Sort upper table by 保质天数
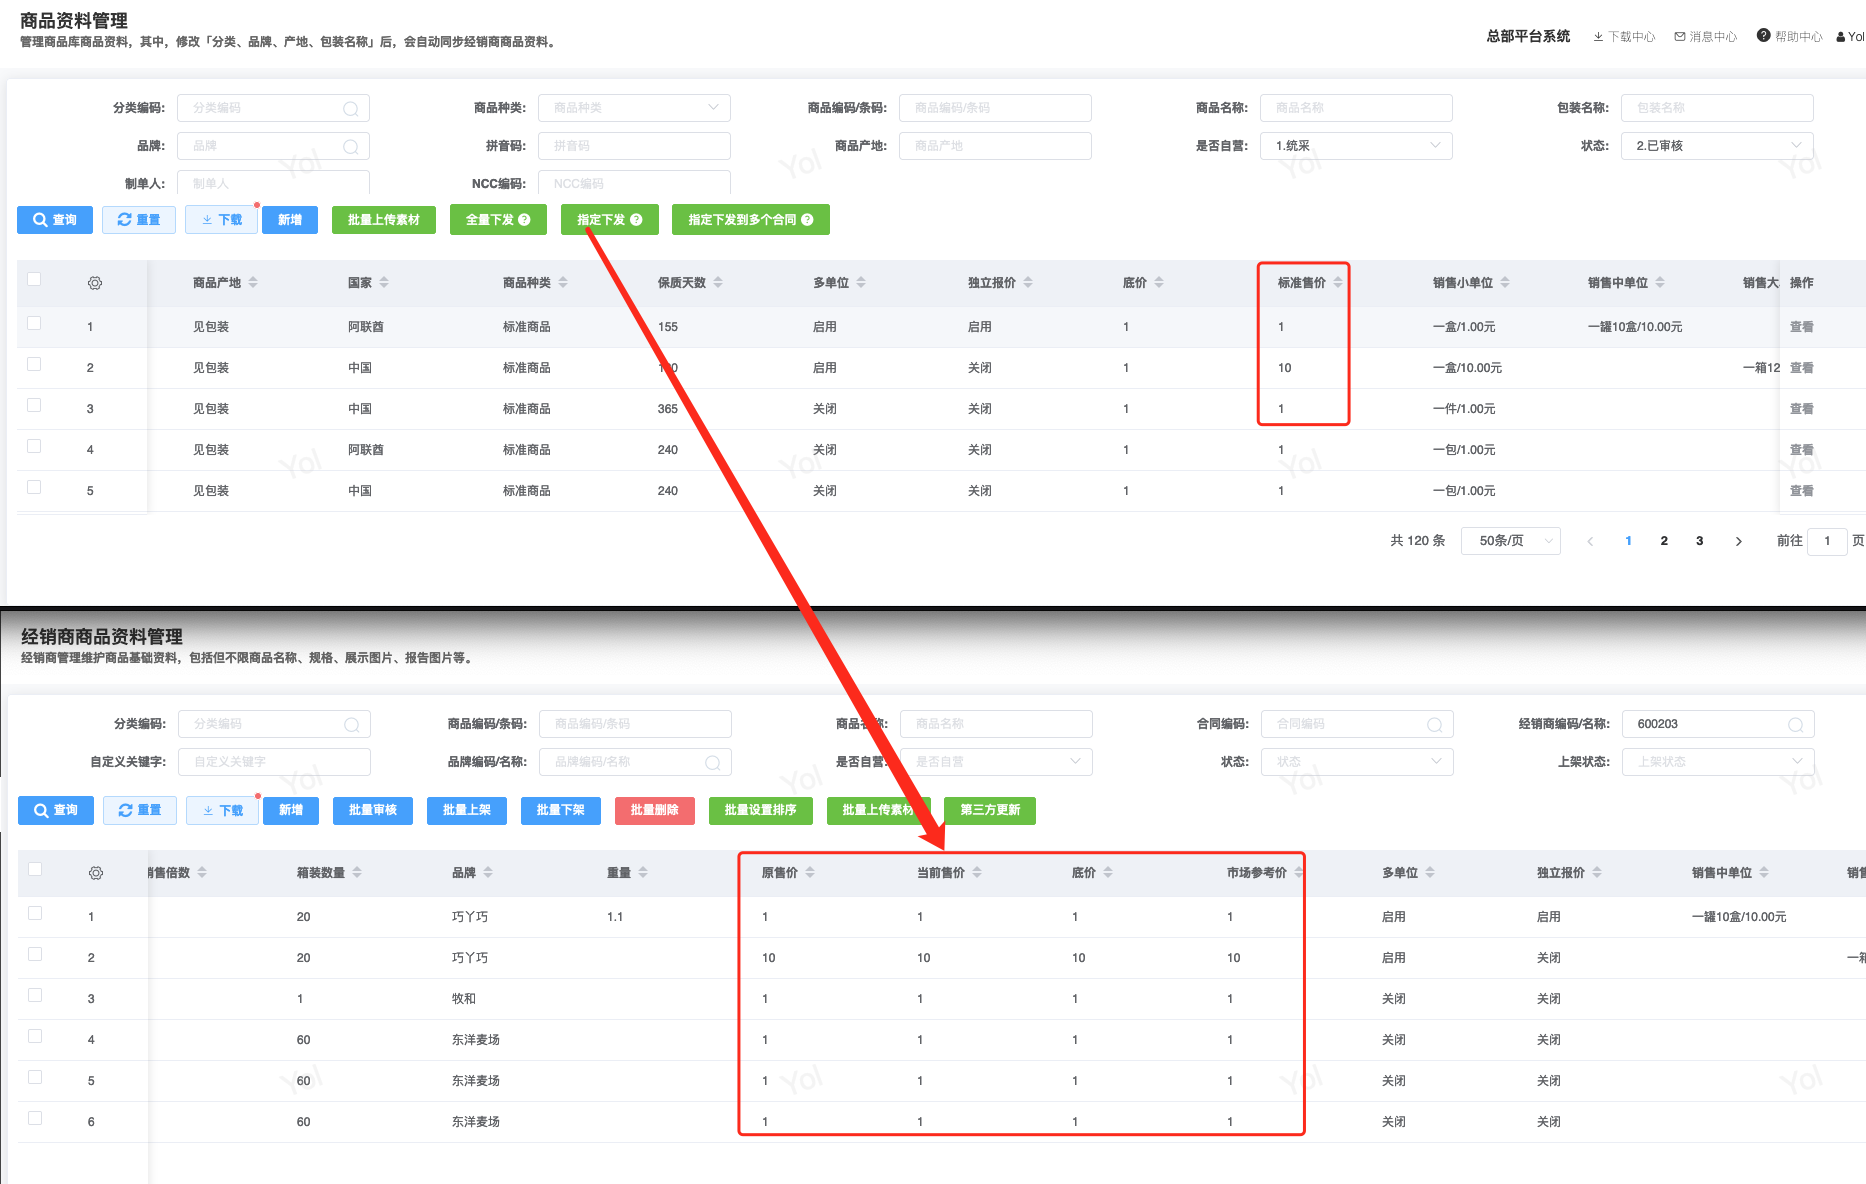 [718, 283]
